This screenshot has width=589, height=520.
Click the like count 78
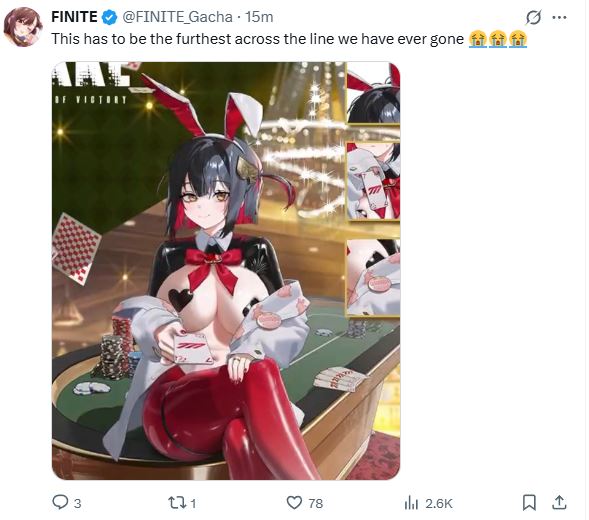pyautogui.click(x=316, y=503)
